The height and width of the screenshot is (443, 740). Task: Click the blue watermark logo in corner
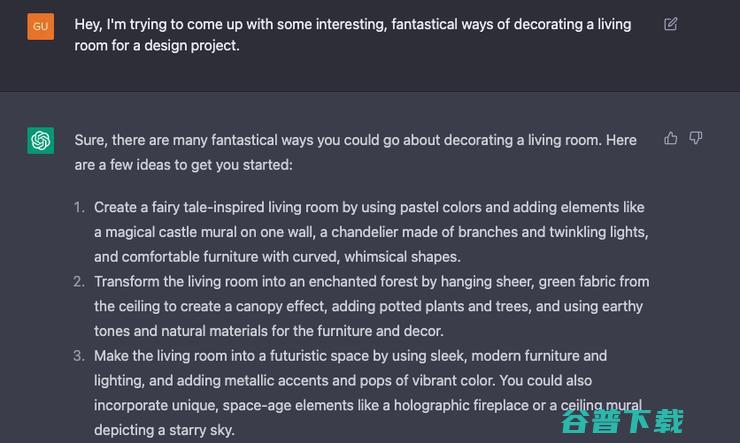(x=623, y=421)
